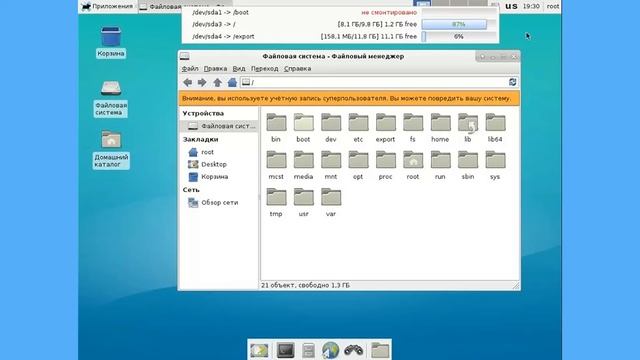
Task: Open the Правка menu
Action: click(215, 69)
